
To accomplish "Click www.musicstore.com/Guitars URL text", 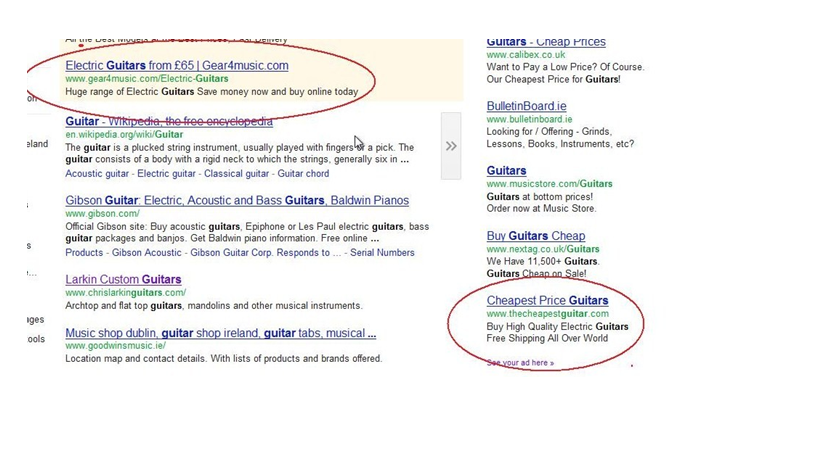I will (x=549, y=184).
